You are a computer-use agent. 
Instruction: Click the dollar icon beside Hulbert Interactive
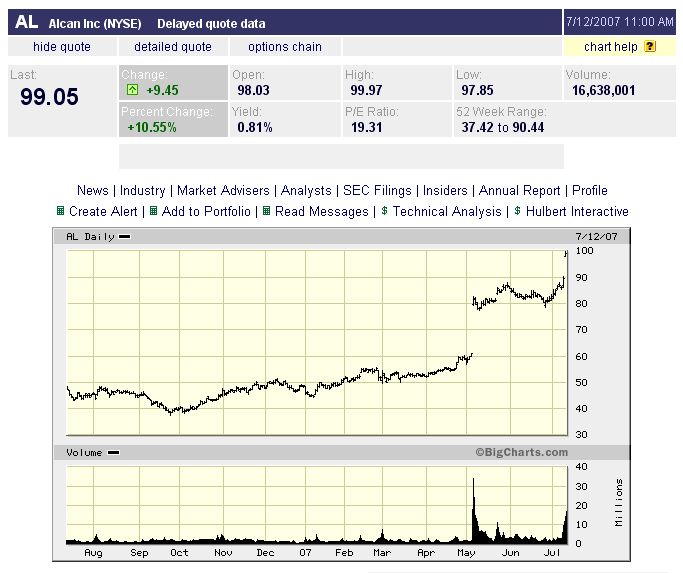(x=517, y=211)
